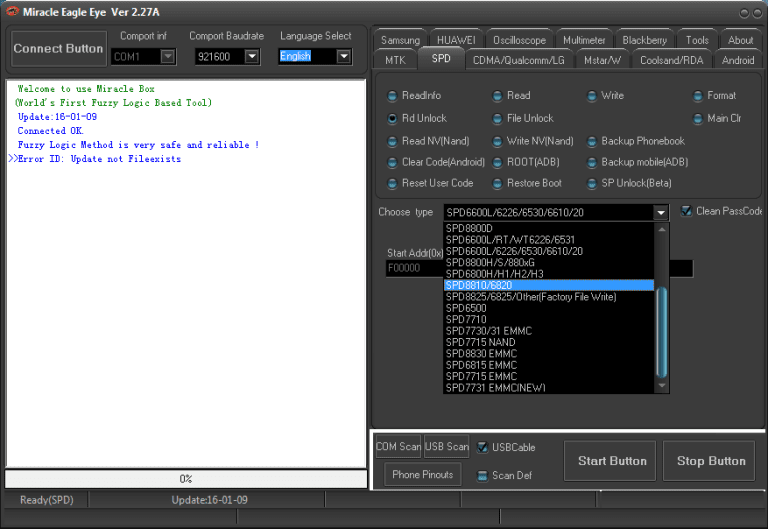This screenshot has width=768, height=529.
Task: Click the Connect Button
Action: 58,48
